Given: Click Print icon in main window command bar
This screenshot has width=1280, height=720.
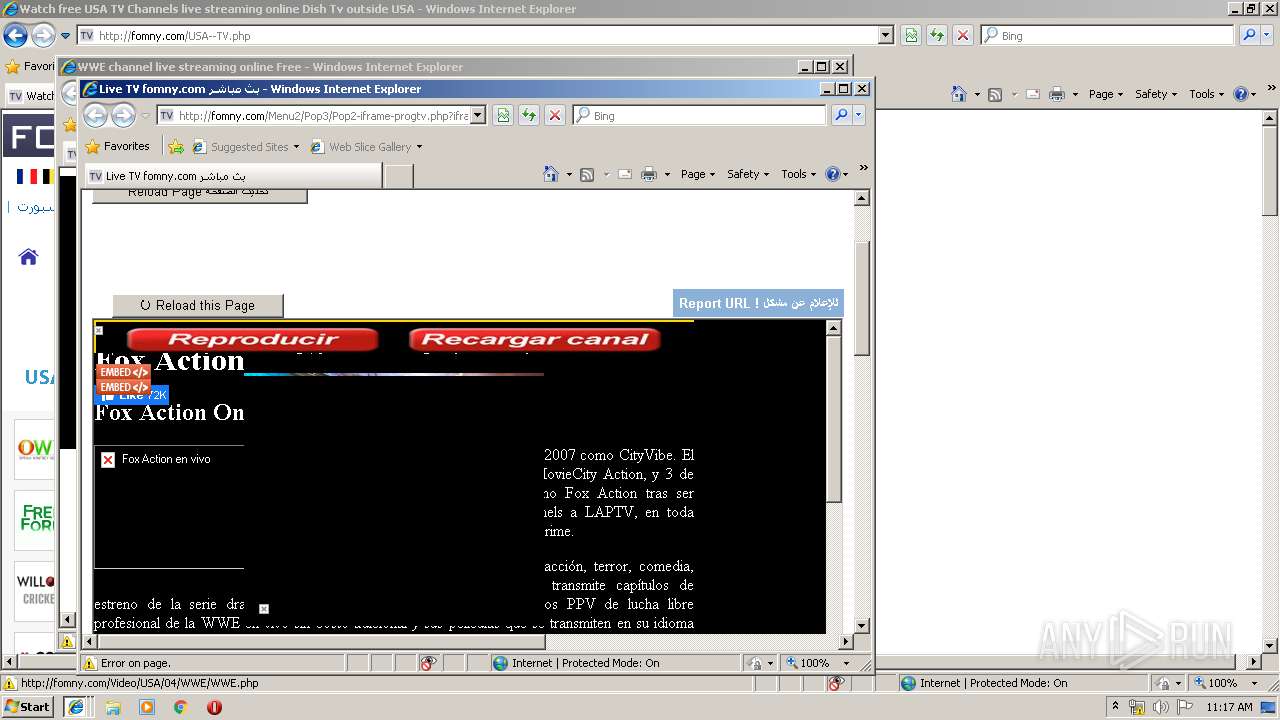Looking at the screenshot, I should coord(1057,94).
